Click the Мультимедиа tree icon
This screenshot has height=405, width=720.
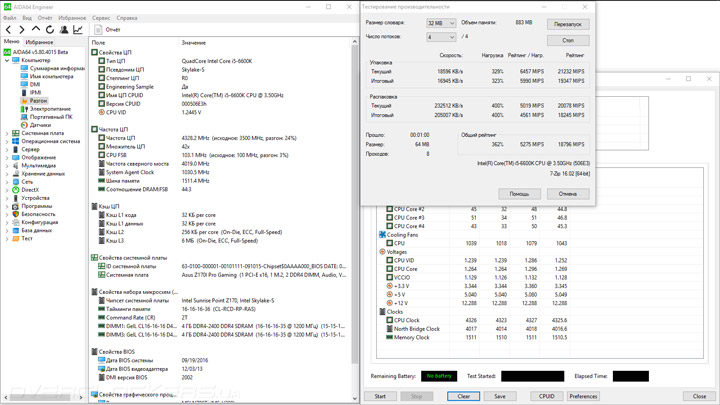(x=16, y=165)
